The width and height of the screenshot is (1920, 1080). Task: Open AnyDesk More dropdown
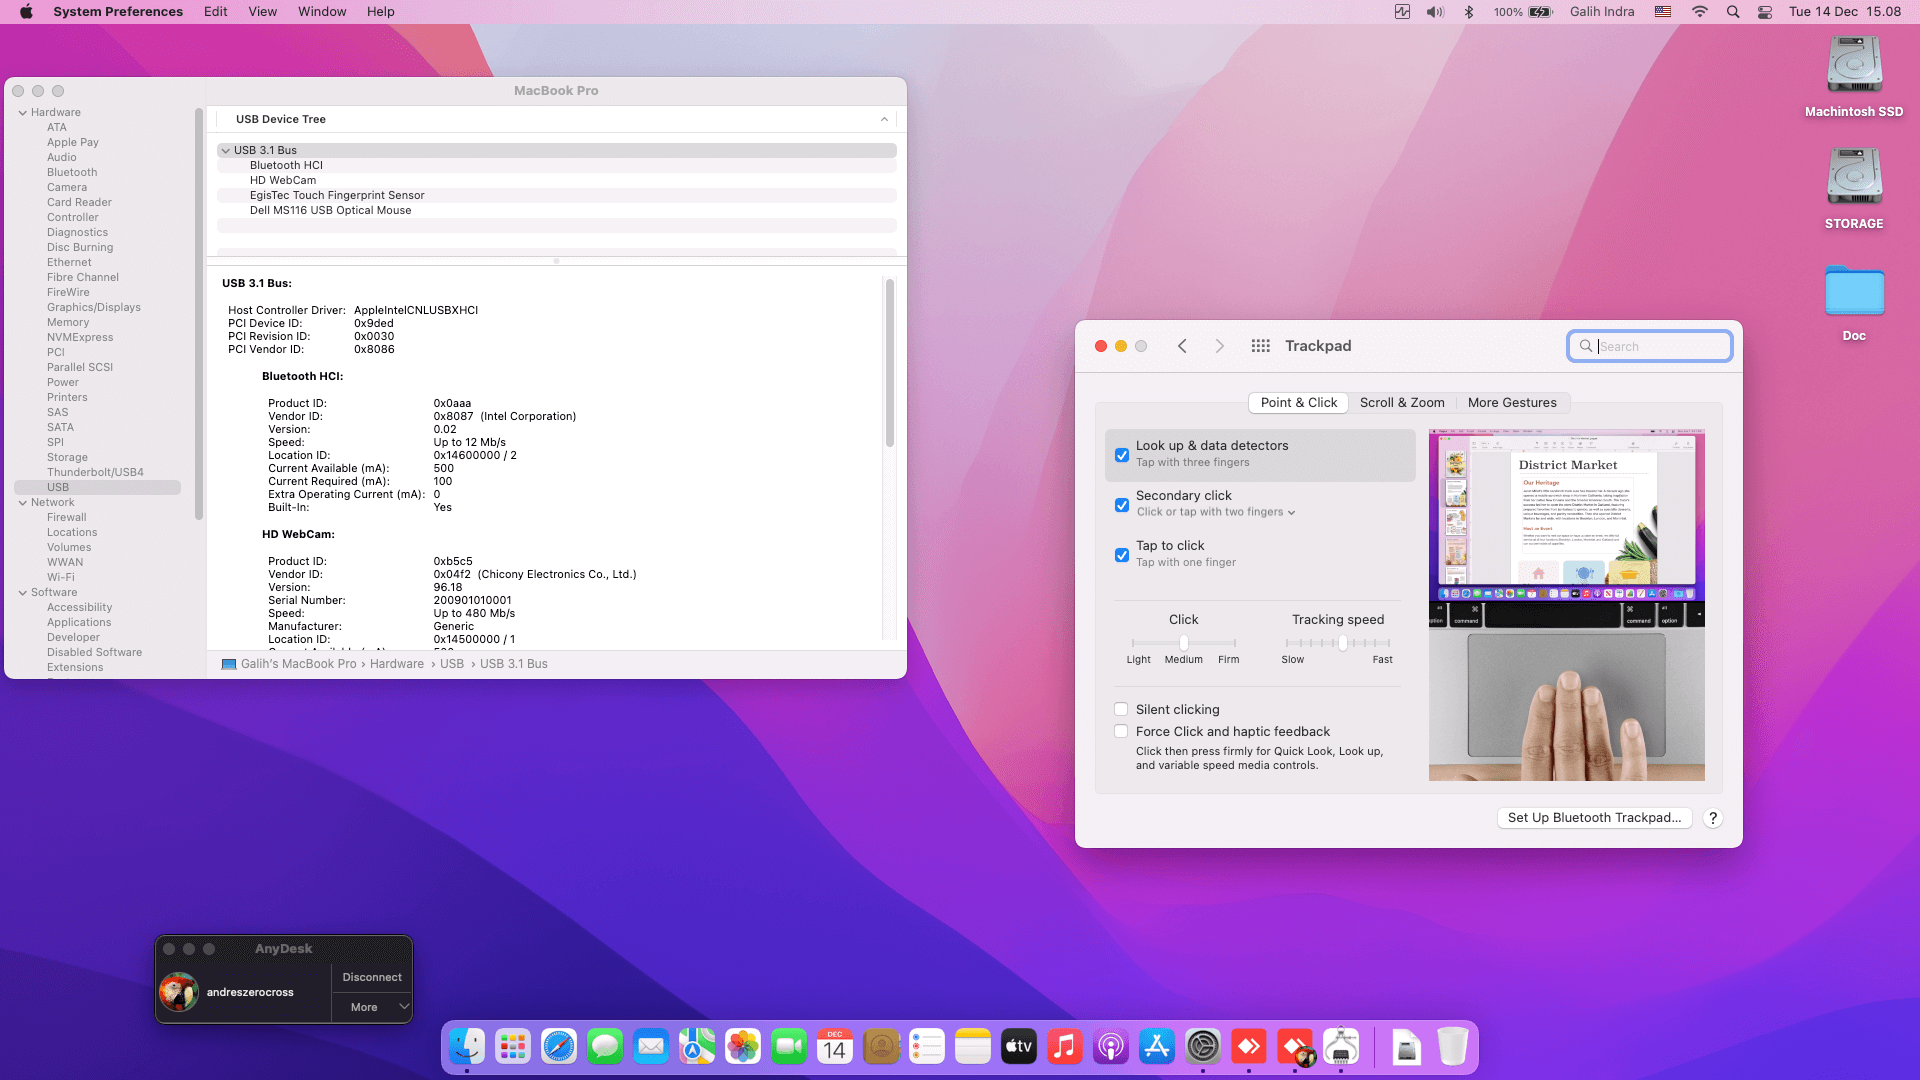click(372, 1007)
